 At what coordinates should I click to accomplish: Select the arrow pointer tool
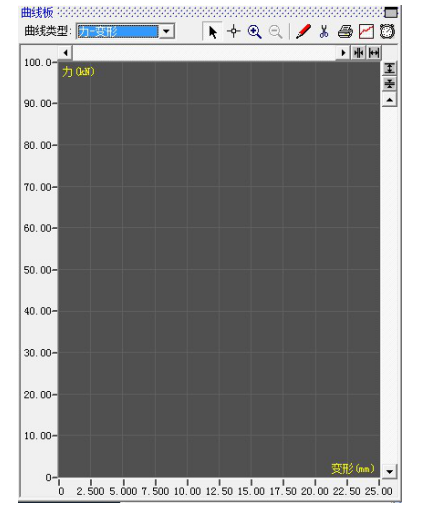tap(212, 32)
